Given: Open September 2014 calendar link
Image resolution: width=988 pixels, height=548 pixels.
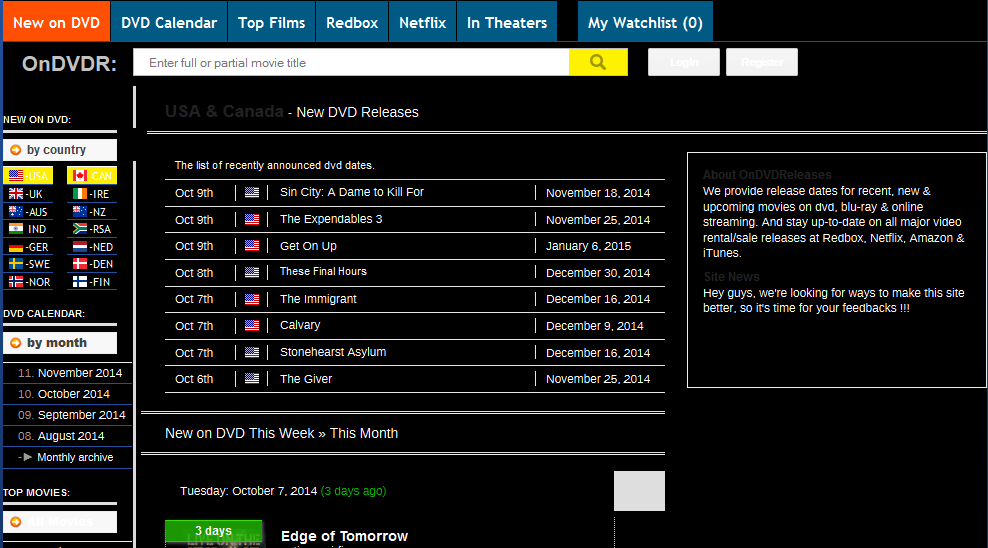Looking at the screenshot, I should click(x=81, y=414).
